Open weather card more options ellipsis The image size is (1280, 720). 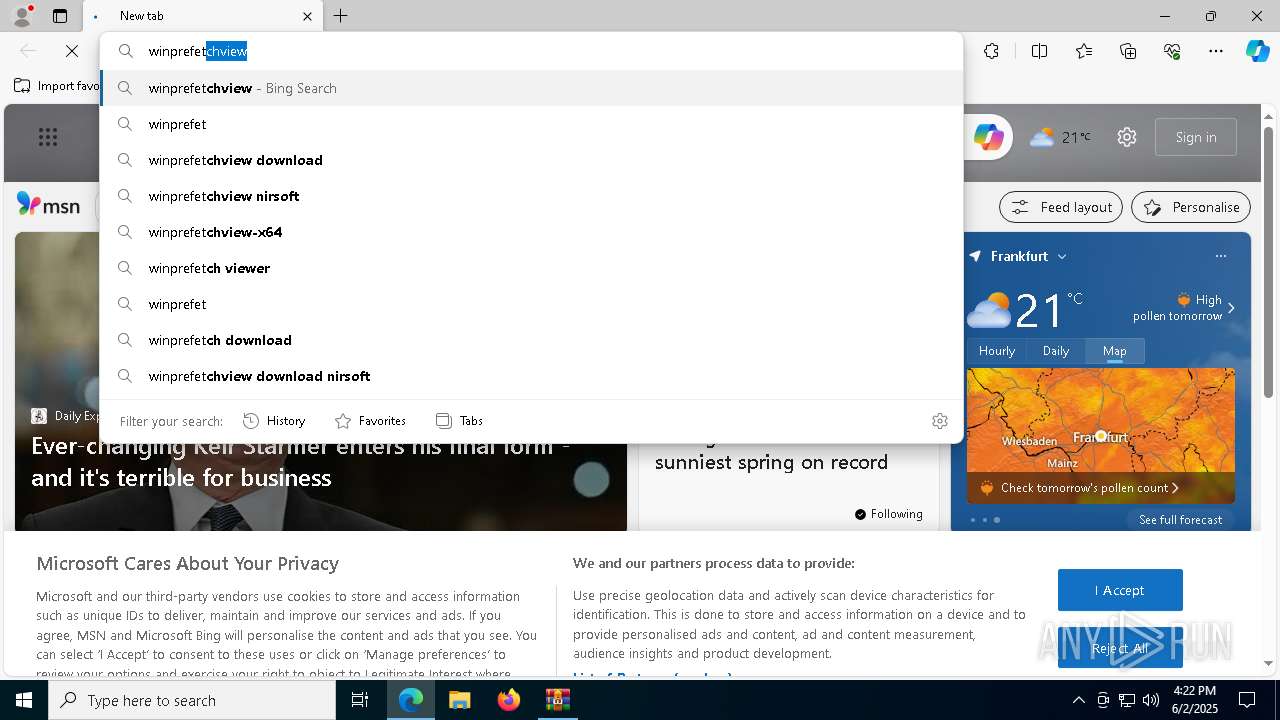tap(1220, 256)
